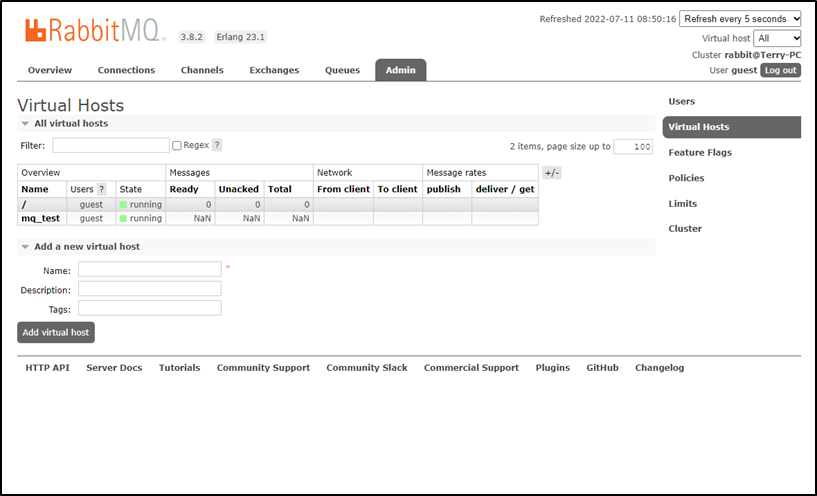
Task: Click the Add virtual host button
Action: [56, 332]
